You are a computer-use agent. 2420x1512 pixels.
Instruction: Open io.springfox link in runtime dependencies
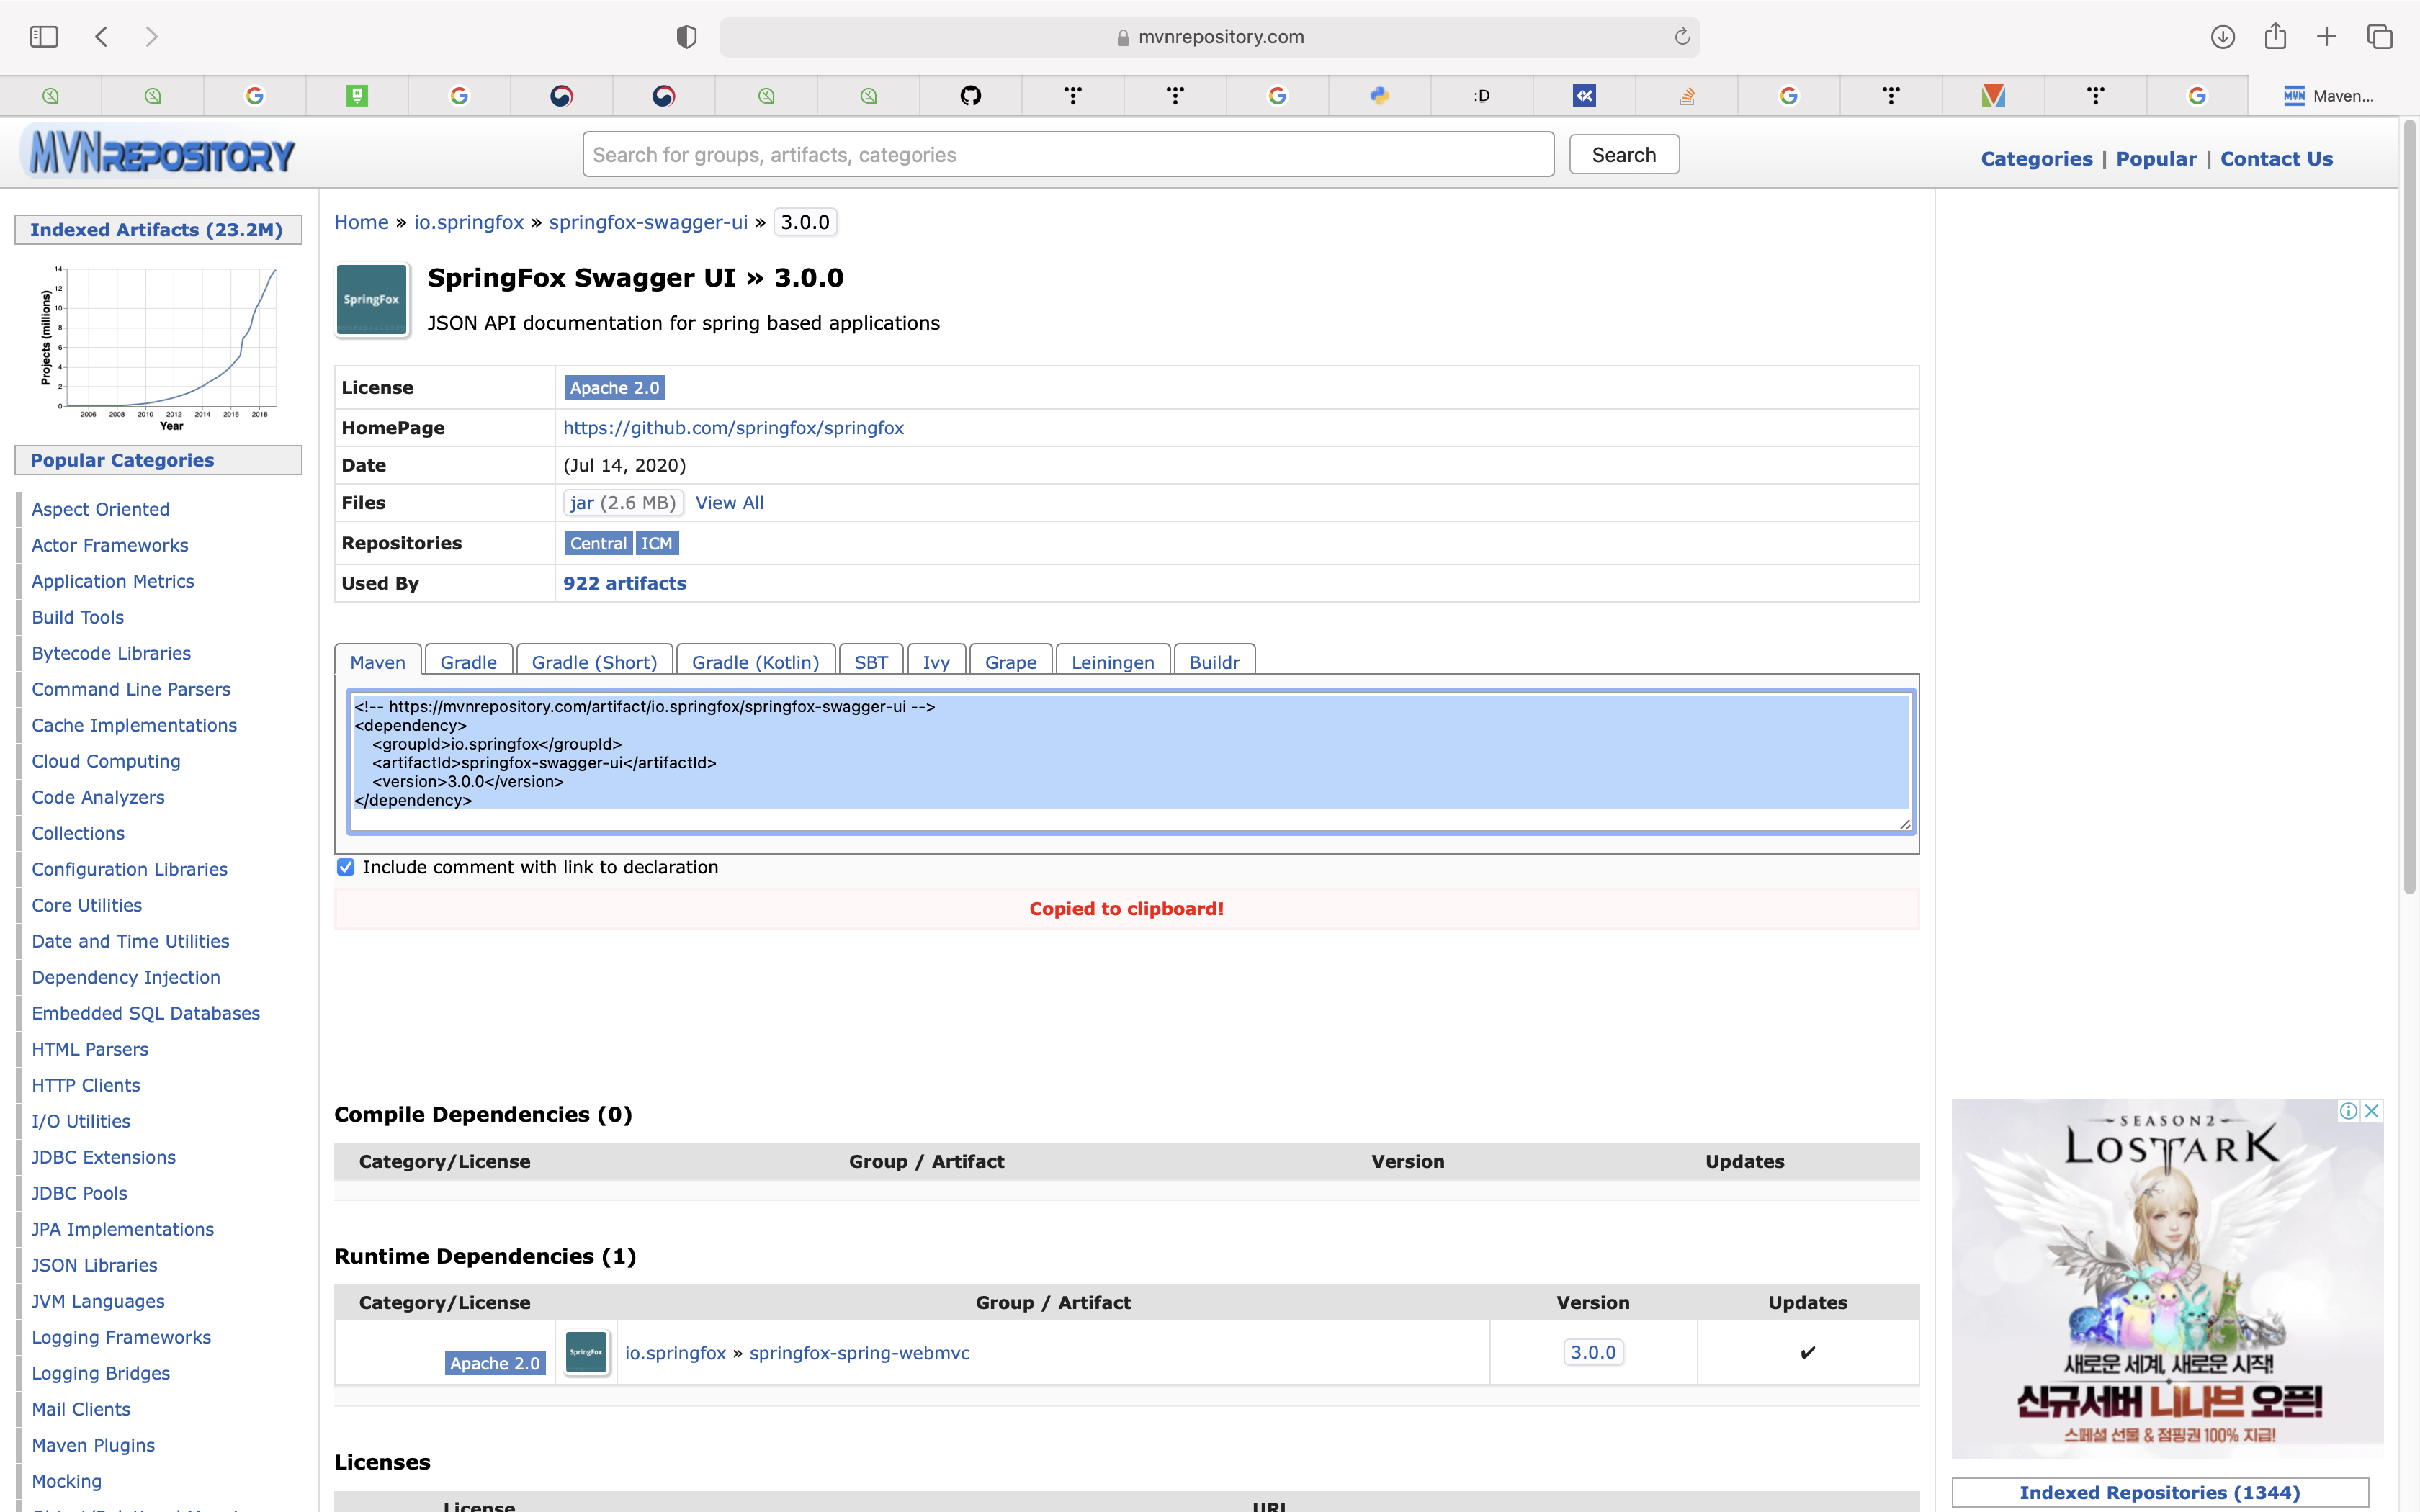pyautogui.click(x=675, y=1352)
